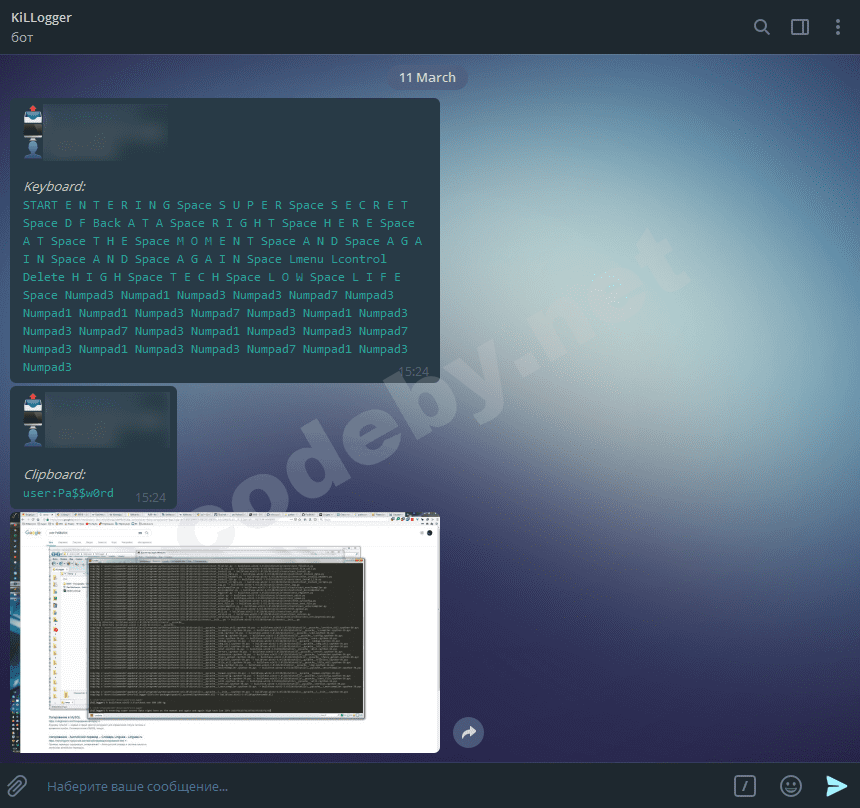Open the three-dot chat menu
Screen dimensions: 860x808
[x=838, y=27]
